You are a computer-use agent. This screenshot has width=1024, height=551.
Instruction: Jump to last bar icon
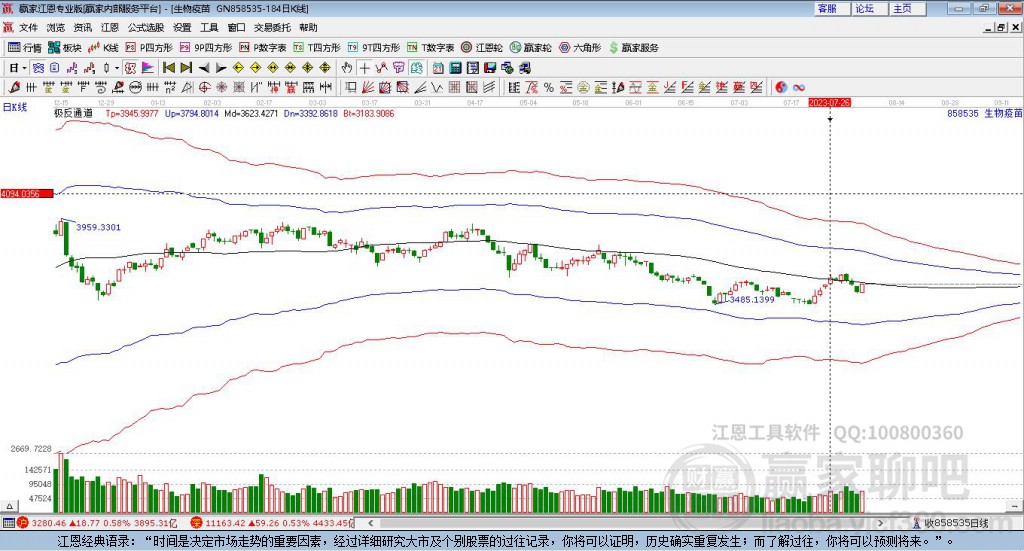(186, 68)
